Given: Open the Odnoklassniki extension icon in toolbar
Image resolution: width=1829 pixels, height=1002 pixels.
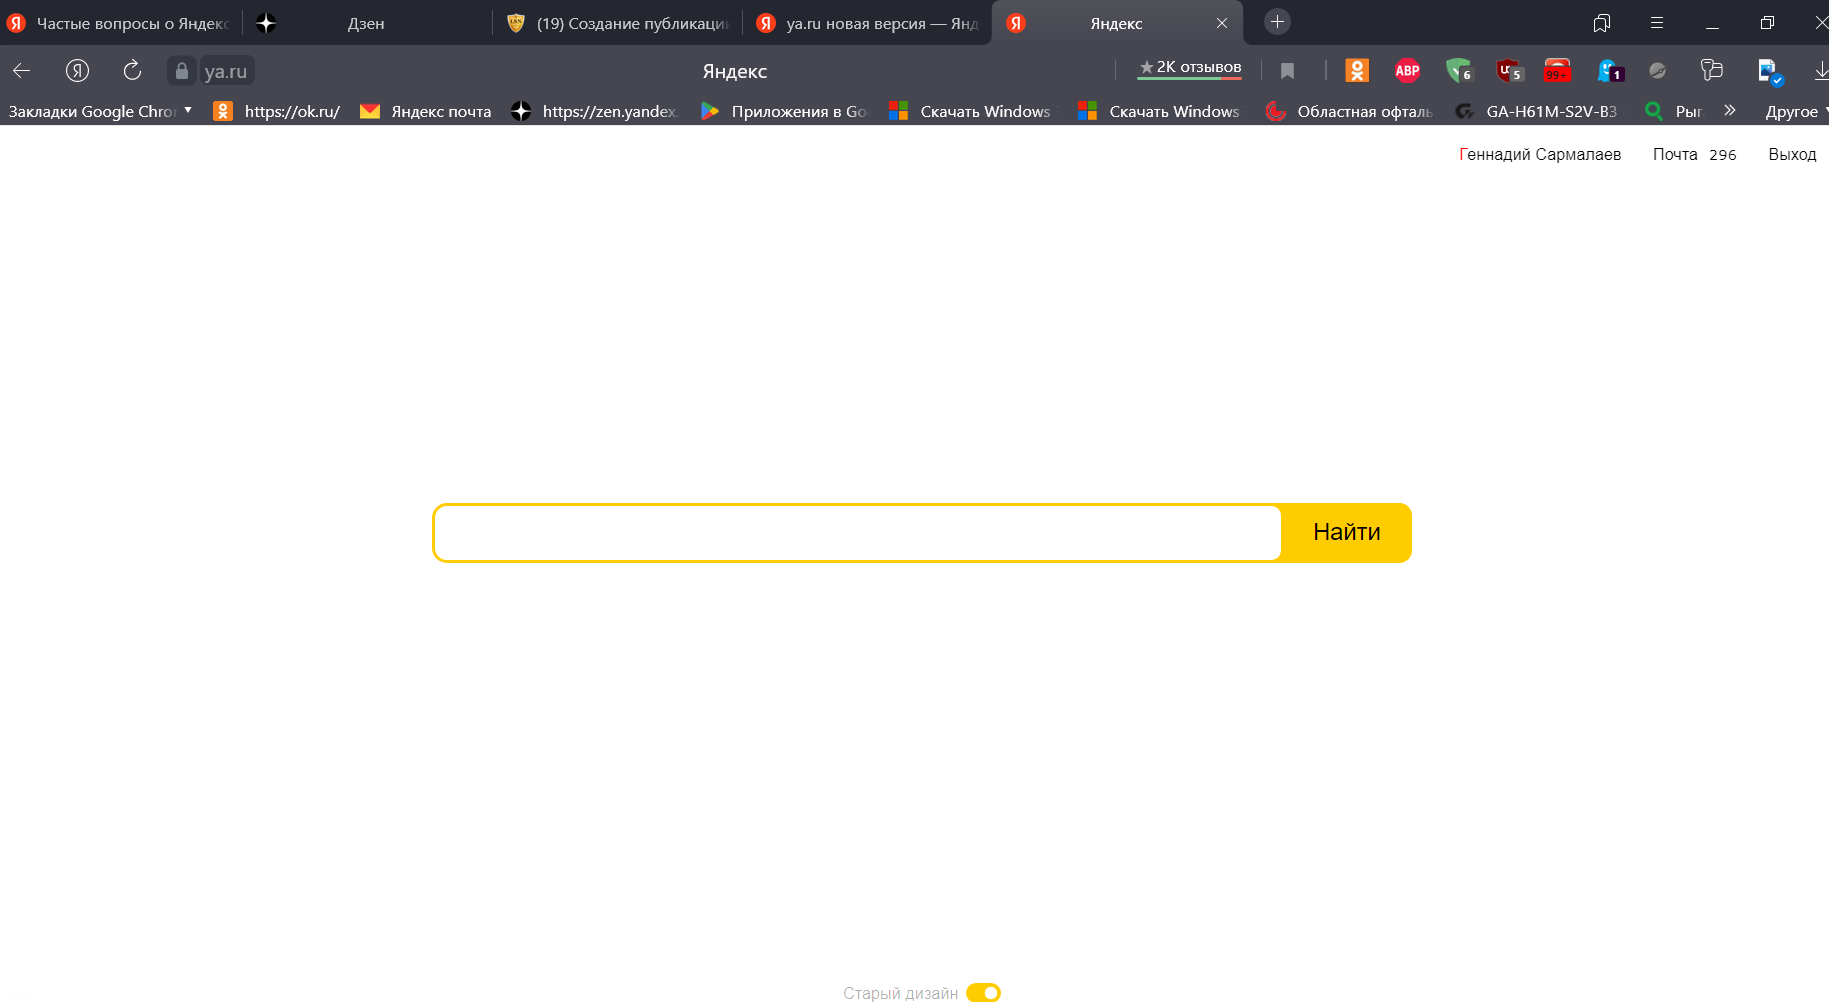Looking at the screenshot, I should coord(1357,70).
